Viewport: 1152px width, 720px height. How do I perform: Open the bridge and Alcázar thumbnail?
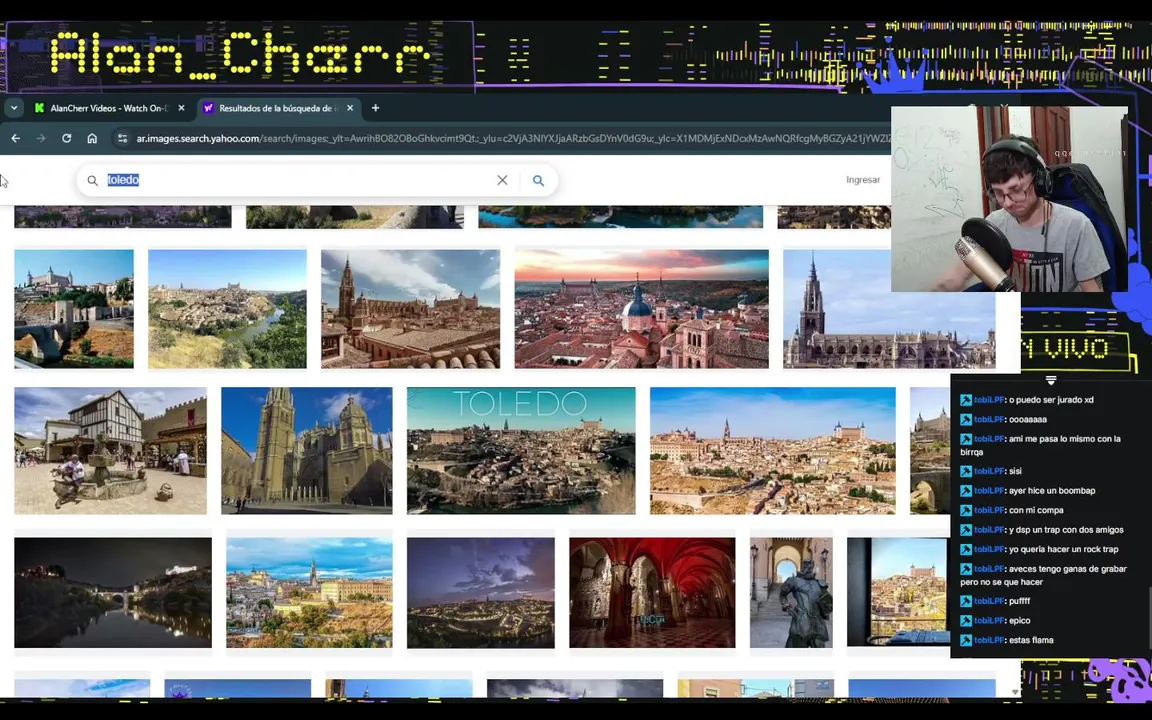(74, 309)
